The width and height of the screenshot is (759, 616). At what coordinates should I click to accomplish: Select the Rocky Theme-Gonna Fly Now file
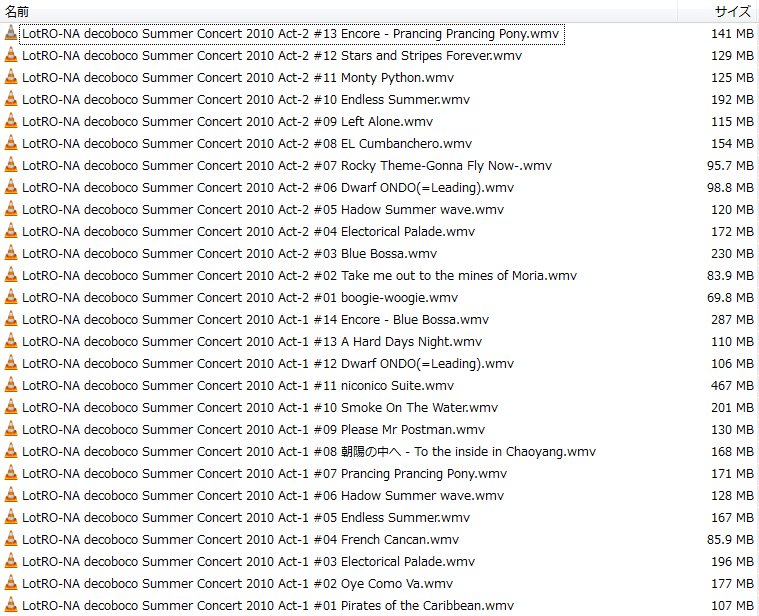(286, 166)
